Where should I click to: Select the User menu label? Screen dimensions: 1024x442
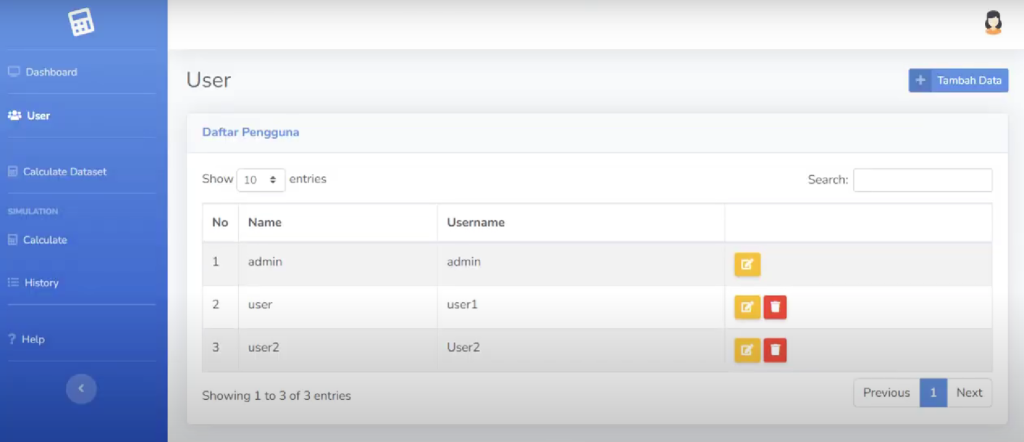39,116
